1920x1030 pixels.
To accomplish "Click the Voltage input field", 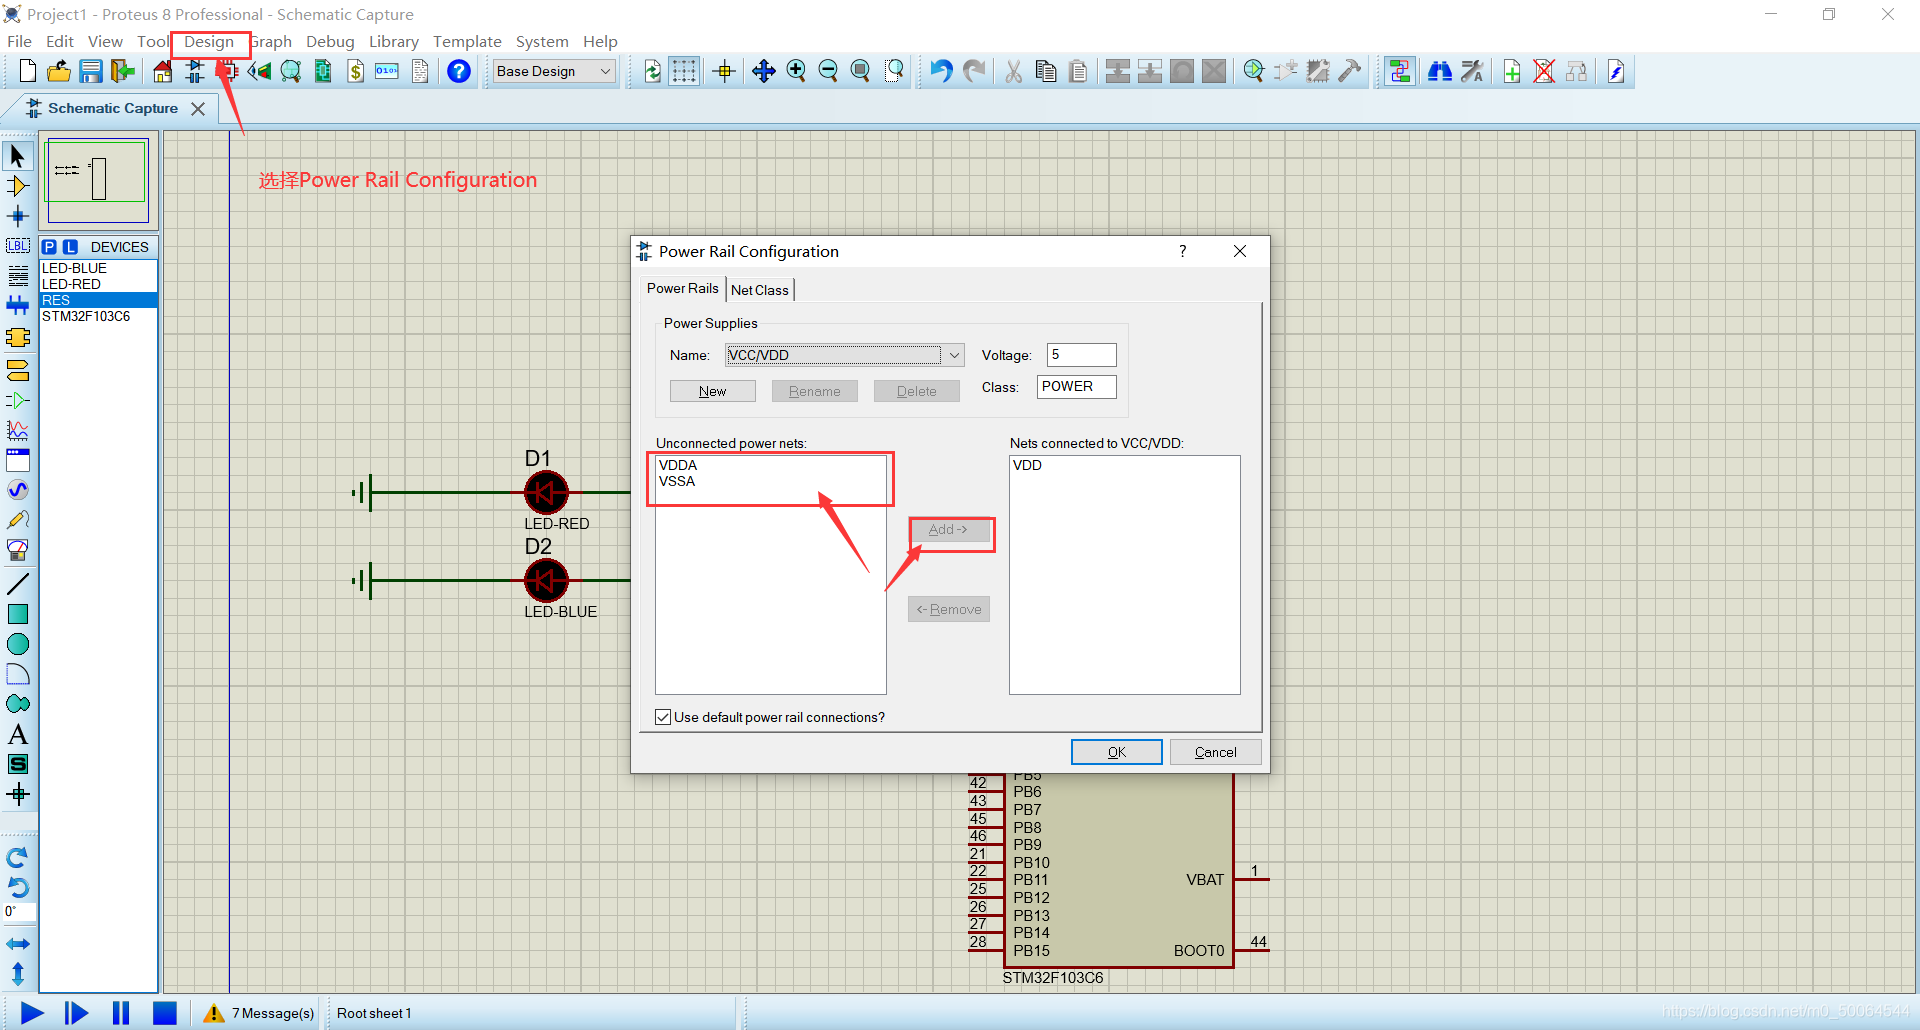I will pyautogui.click(x=1081, y=355).
